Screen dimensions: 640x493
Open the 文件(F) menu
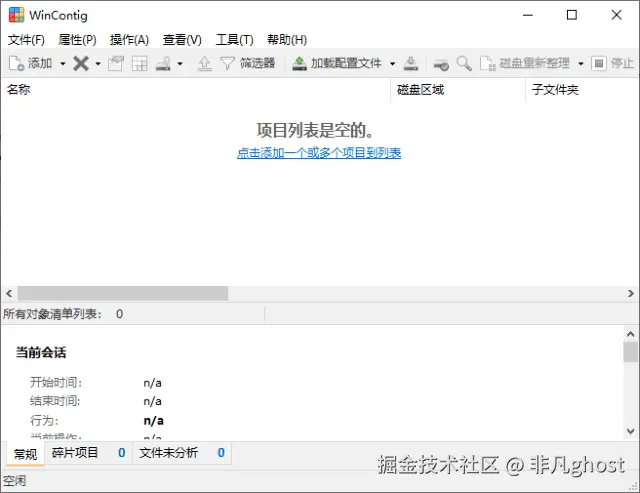pos(26,40)
